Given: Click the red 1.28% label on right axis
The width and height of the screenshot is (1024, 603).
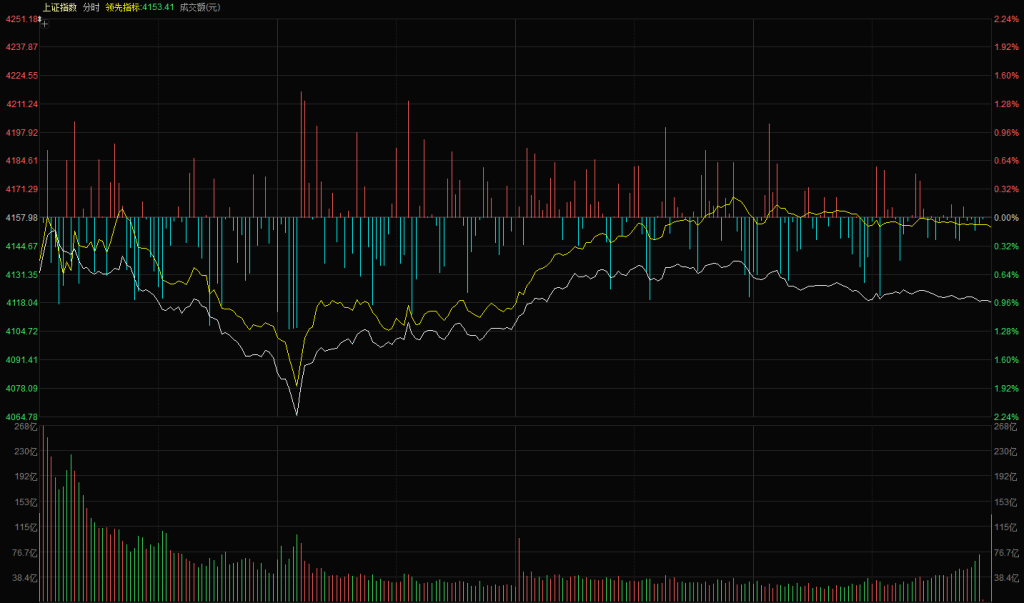Looking at the screenshot, I should click(x=1006, y=104).
